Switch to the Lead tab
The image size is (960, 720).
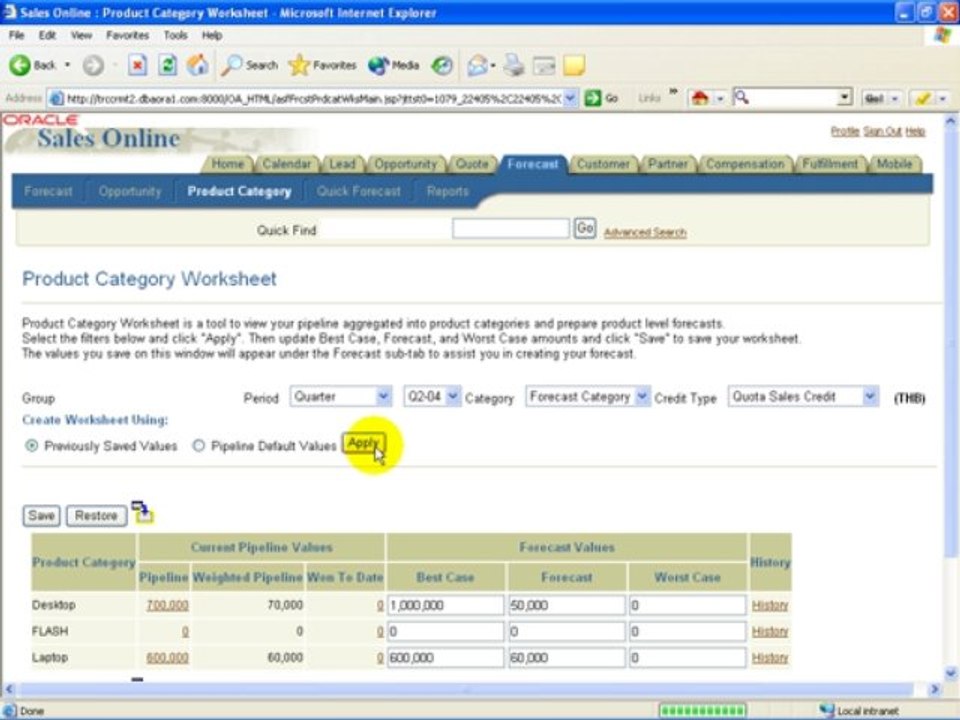(342, 164)
